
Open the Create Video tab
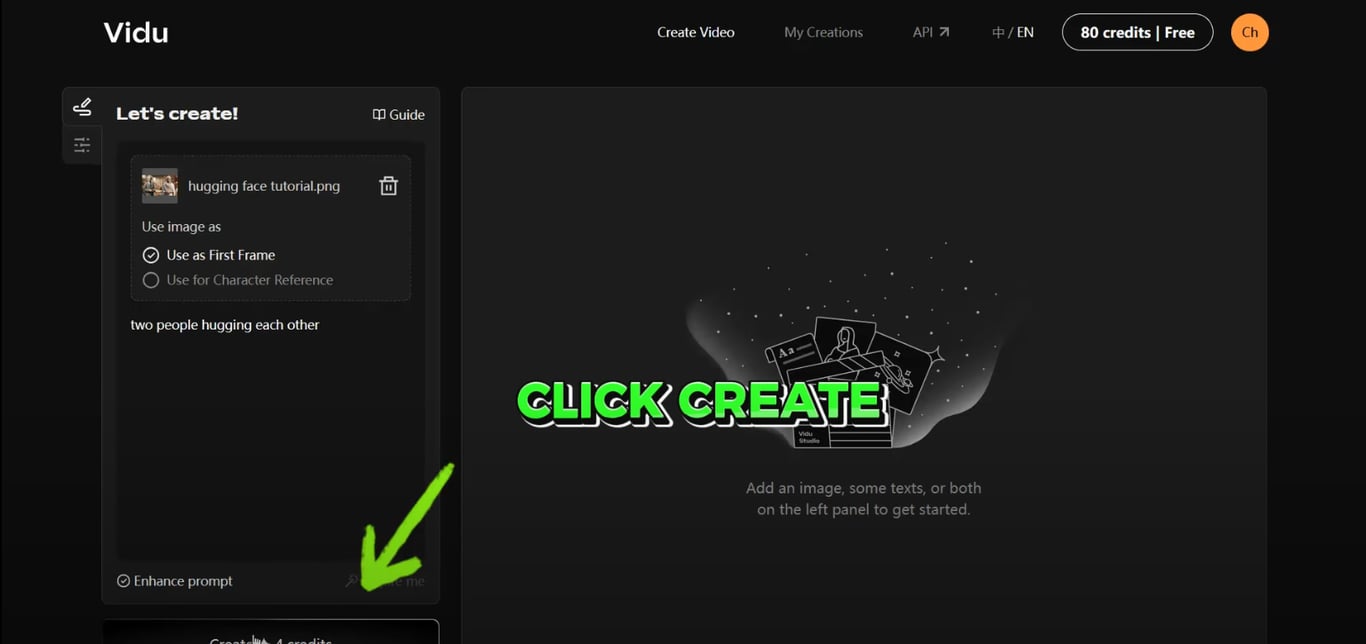point(696,32)
